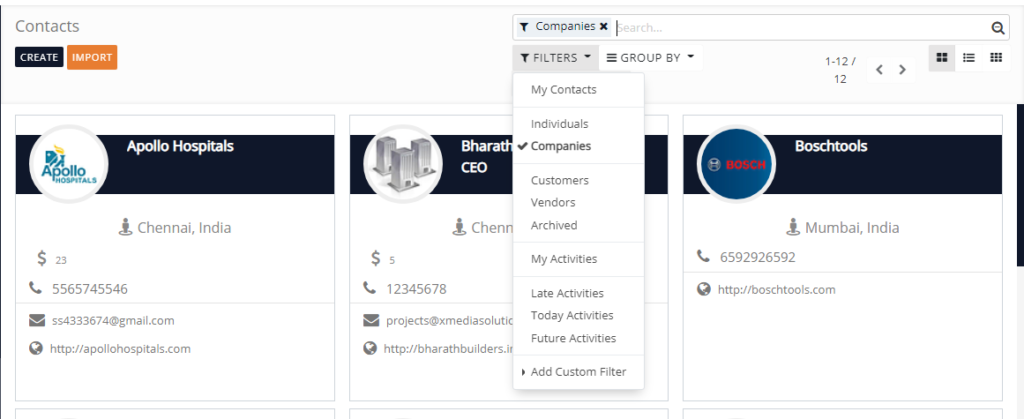Select Late Activities filter

point(567,293)
